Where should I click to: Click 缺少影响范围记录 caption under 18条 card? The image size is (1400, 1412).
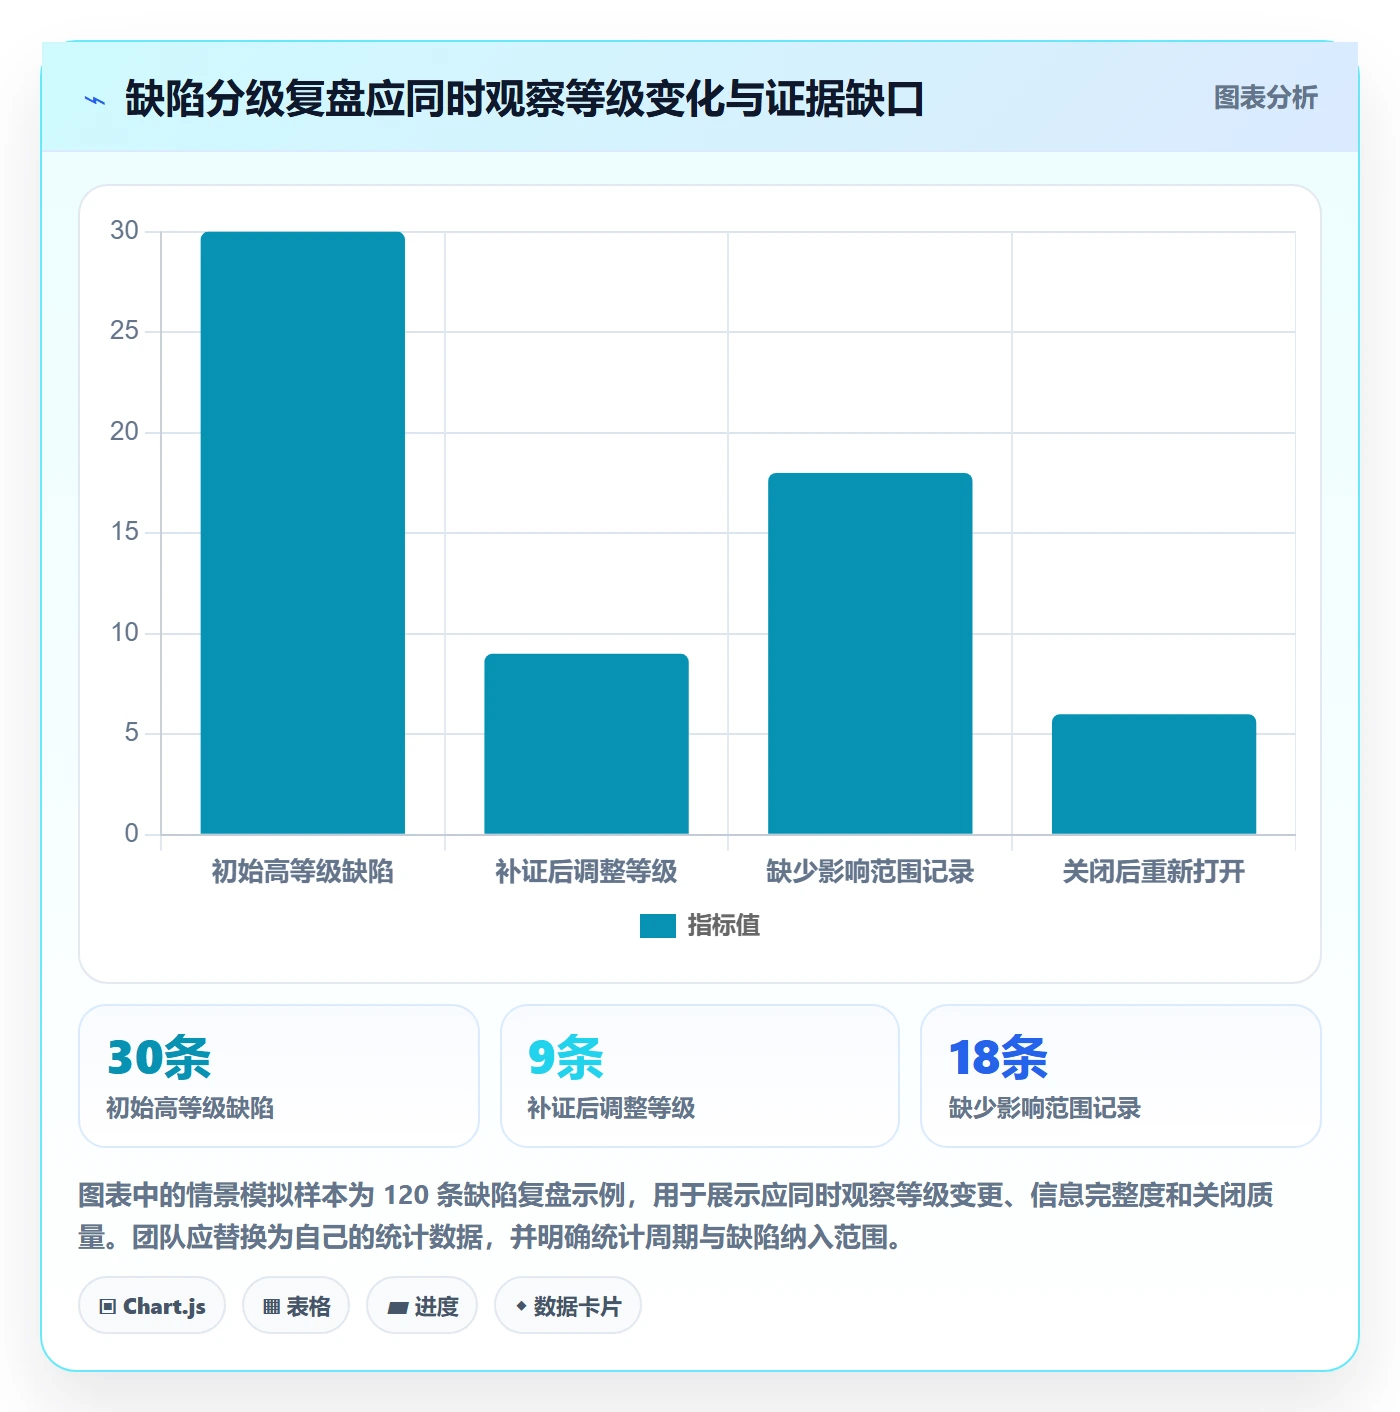[x=1044, y=1108]
